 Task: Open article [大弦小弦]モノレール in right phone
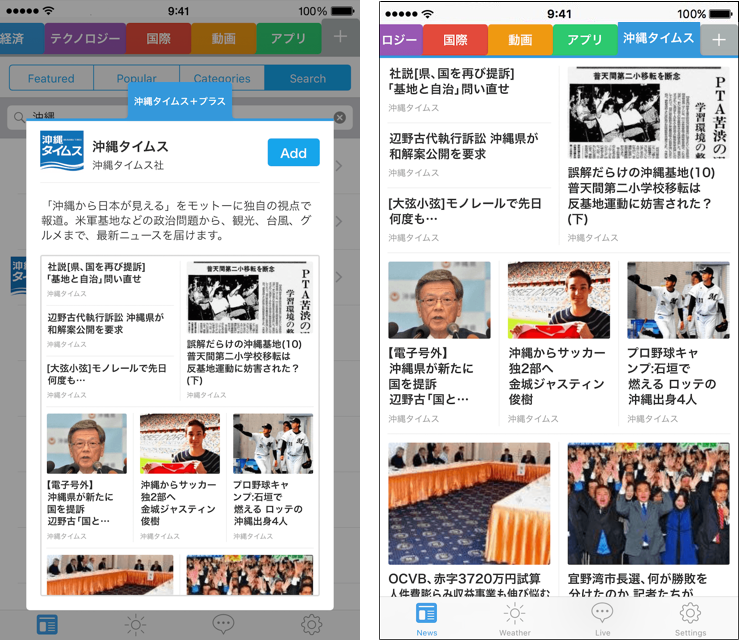click(x=465, y=211)
